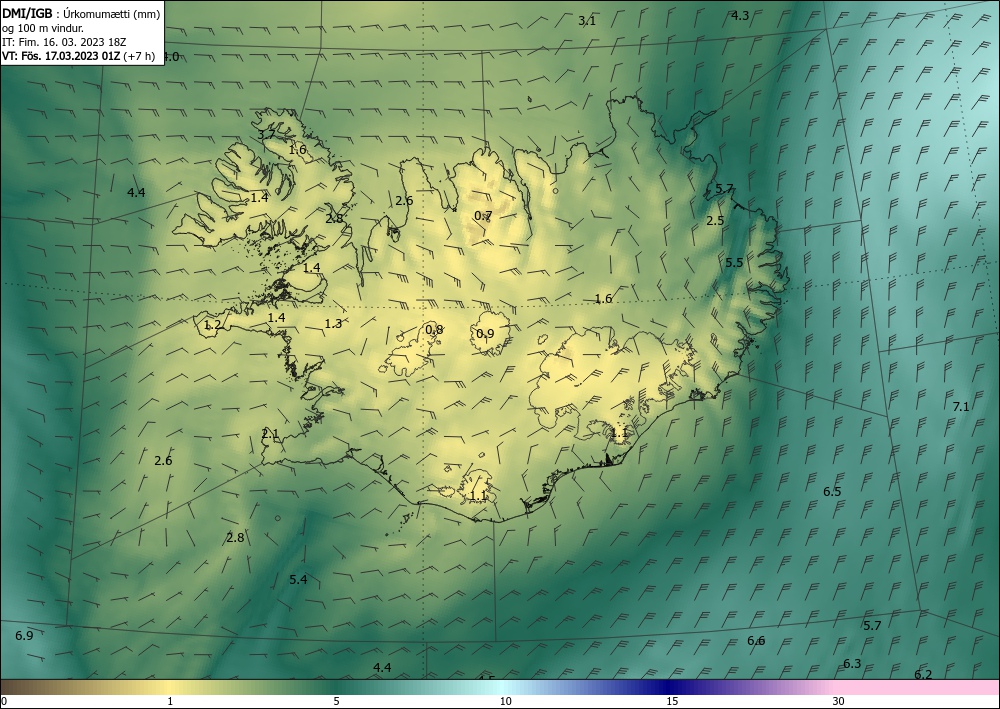Click the 0 tick label on the color scale
The width and height of the screenshot is (1000, 709).
pos(4,701)
